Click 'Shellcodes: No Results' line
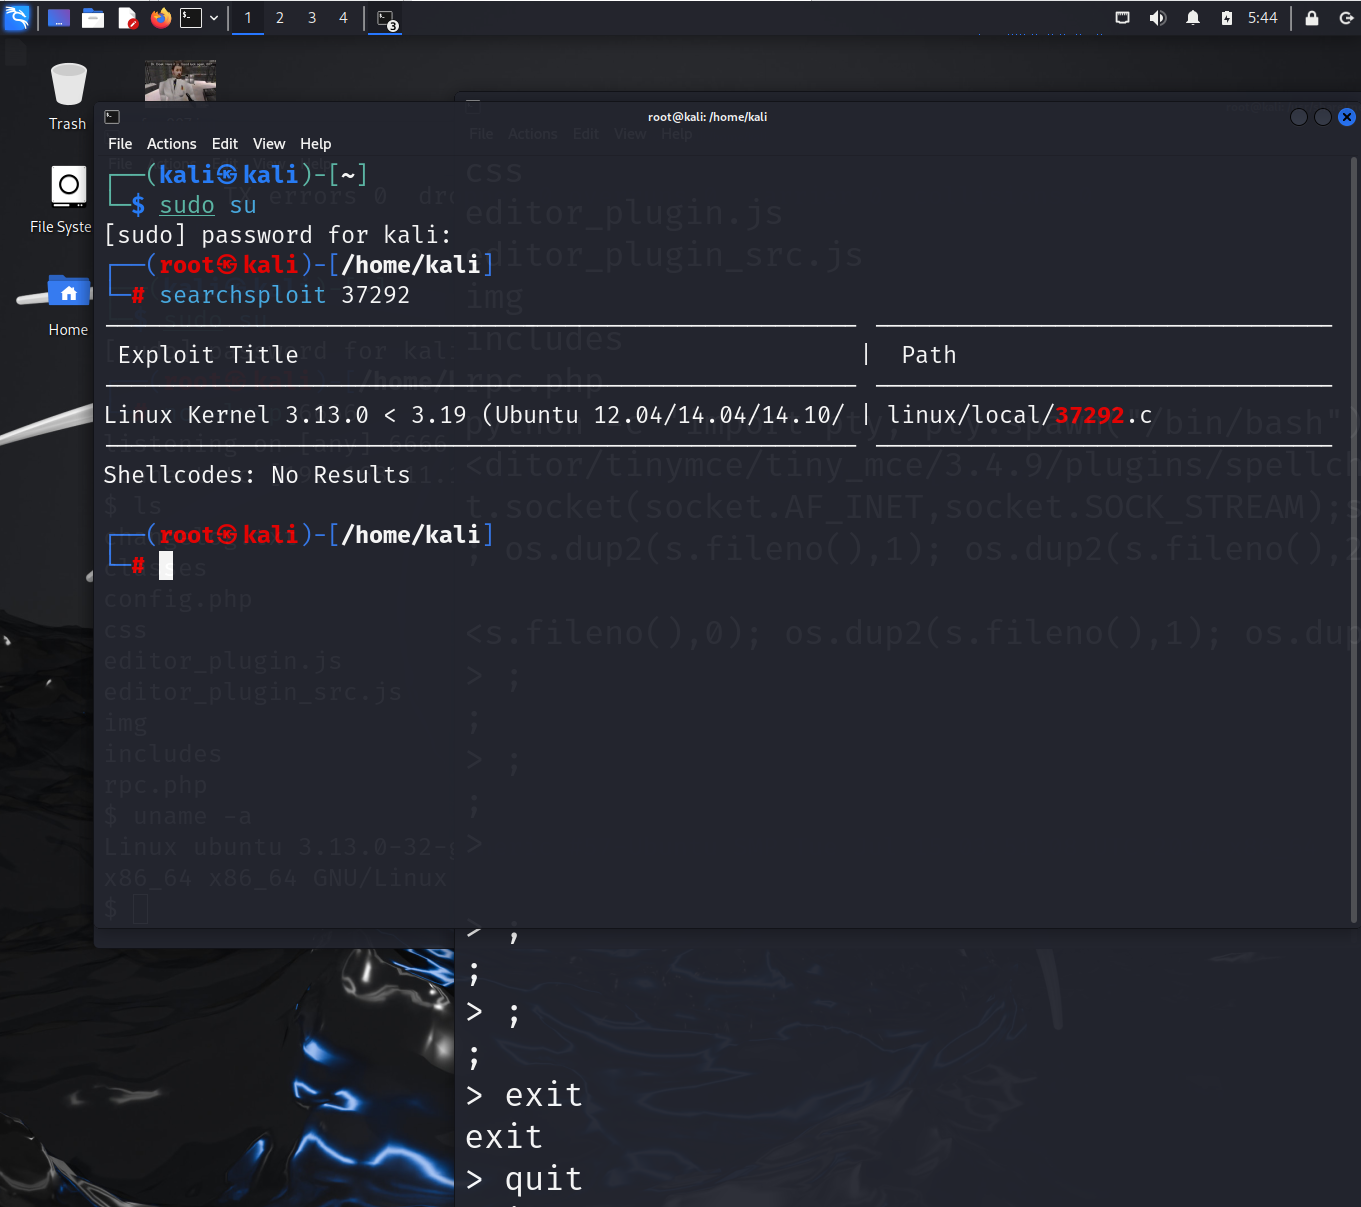Image resolution: width=1361 pixels, height=1207 pixels. (x=257, y=475)
